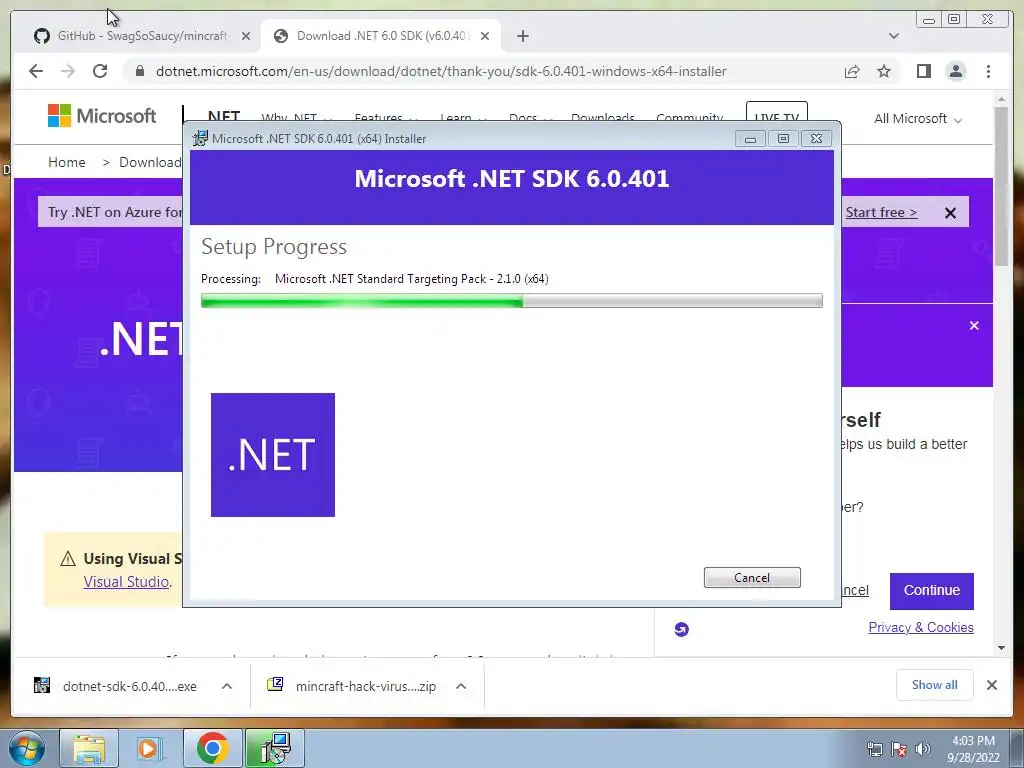This screenshot has height=768, width=1024.
Task: Expand dotnet-sdk download options arrow
Action: [x=227, y=686]
